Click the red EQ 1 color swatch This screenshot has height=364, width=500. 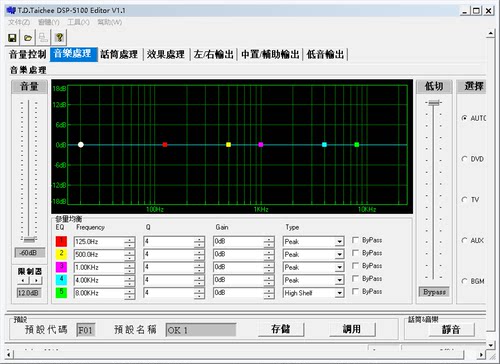(x=61, y=241)
